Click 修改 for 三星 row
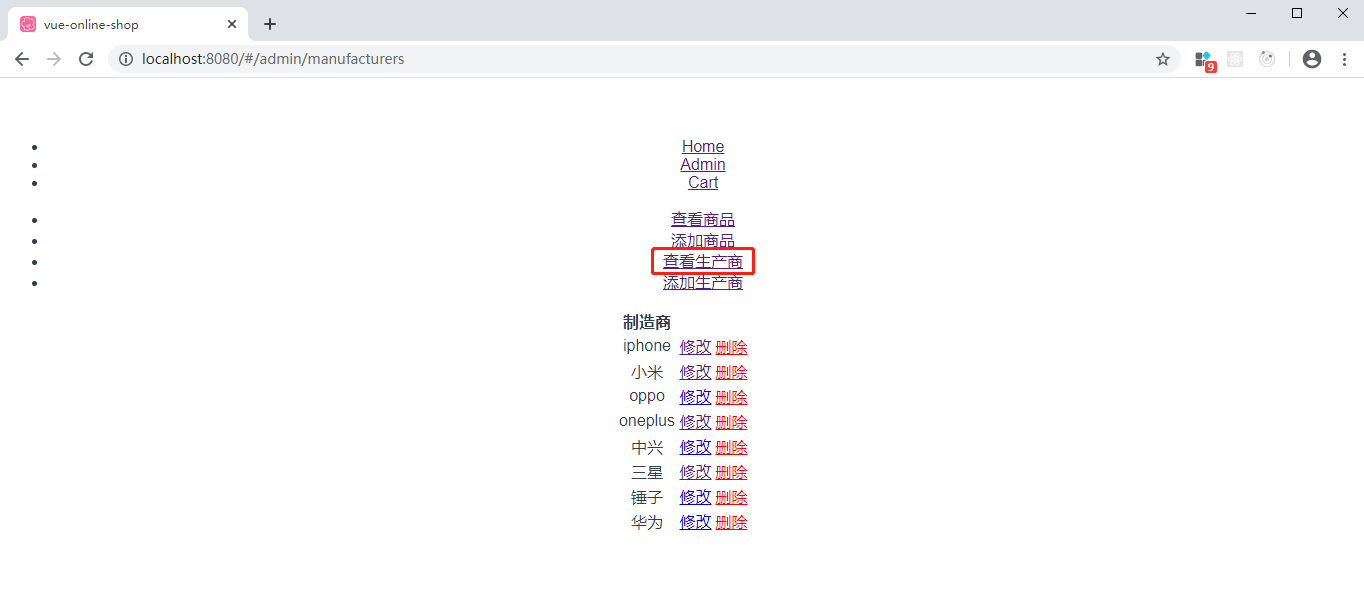Viewport: 1364px width, 590px height. pyautogui.click(x=696, y=472)
